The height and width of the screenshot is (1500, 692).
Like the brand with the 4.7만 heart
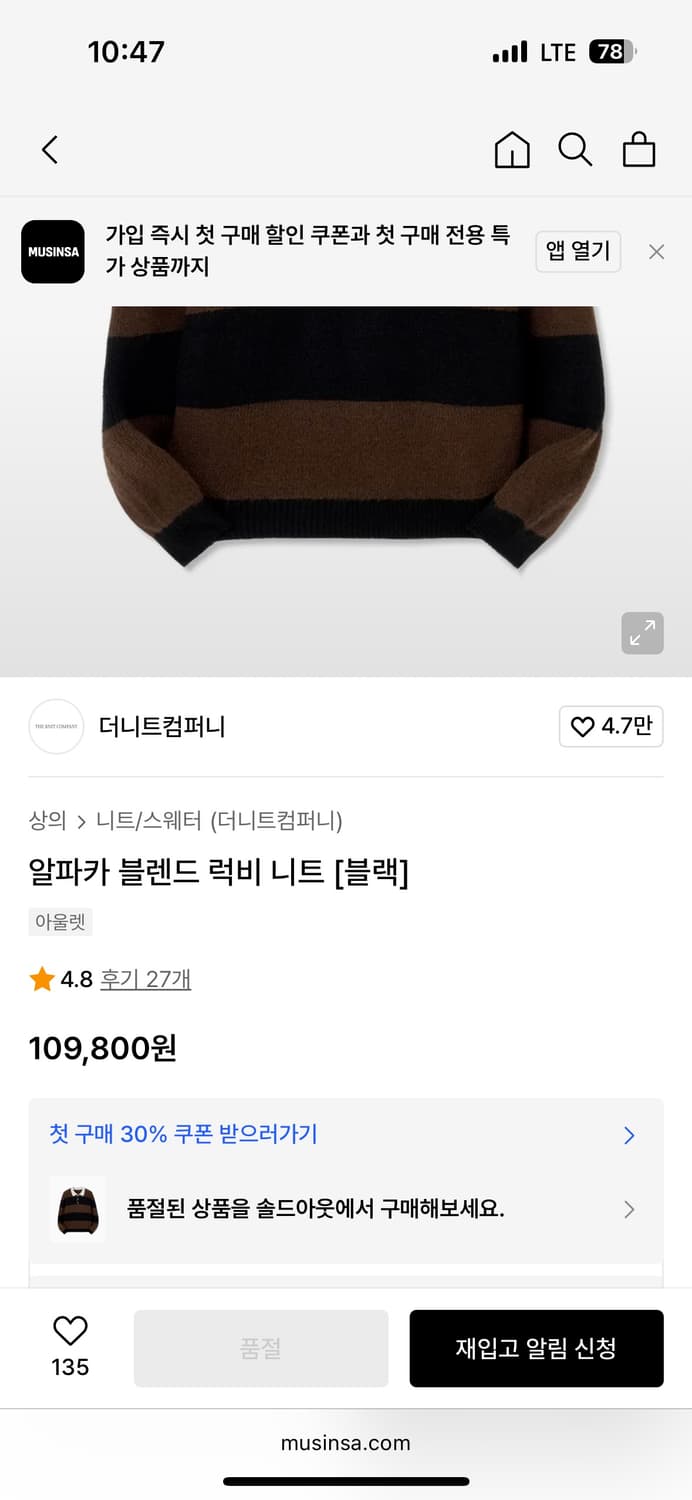[x=610, y=727]
